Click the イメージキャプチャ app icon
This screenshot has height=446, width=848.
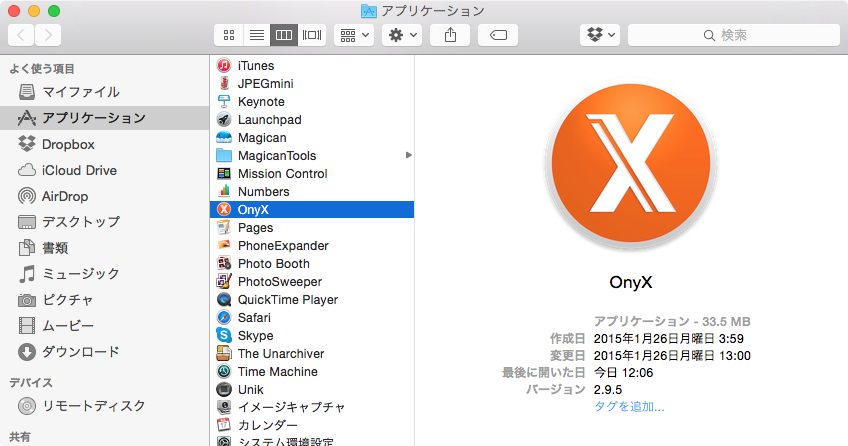(224, 407)
